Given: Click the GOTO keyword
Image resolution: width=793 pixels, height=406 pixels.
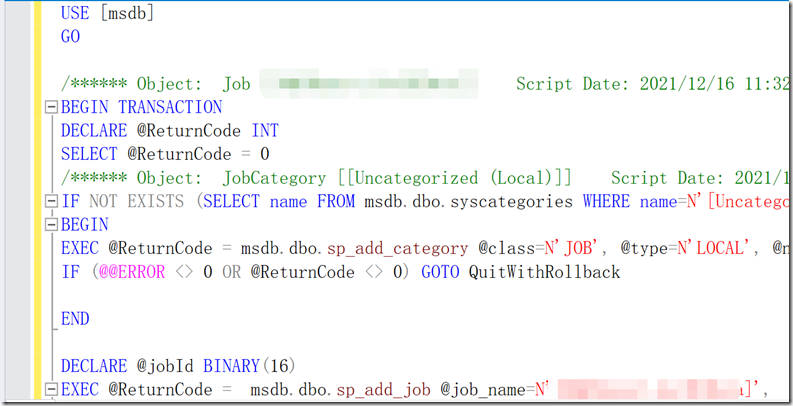Looking at the screenshot, I should point(440,272).
